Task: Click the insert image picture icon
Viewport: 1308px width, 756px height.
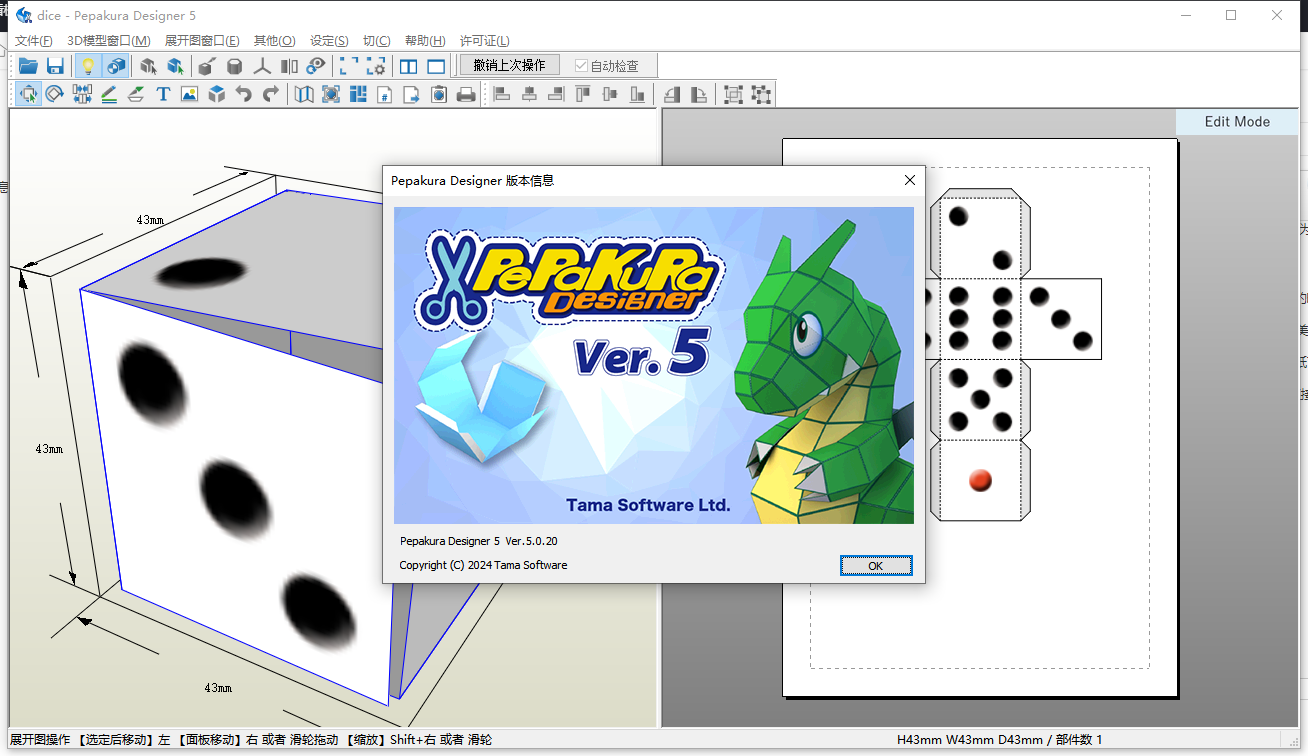Action: coord(190,94)
